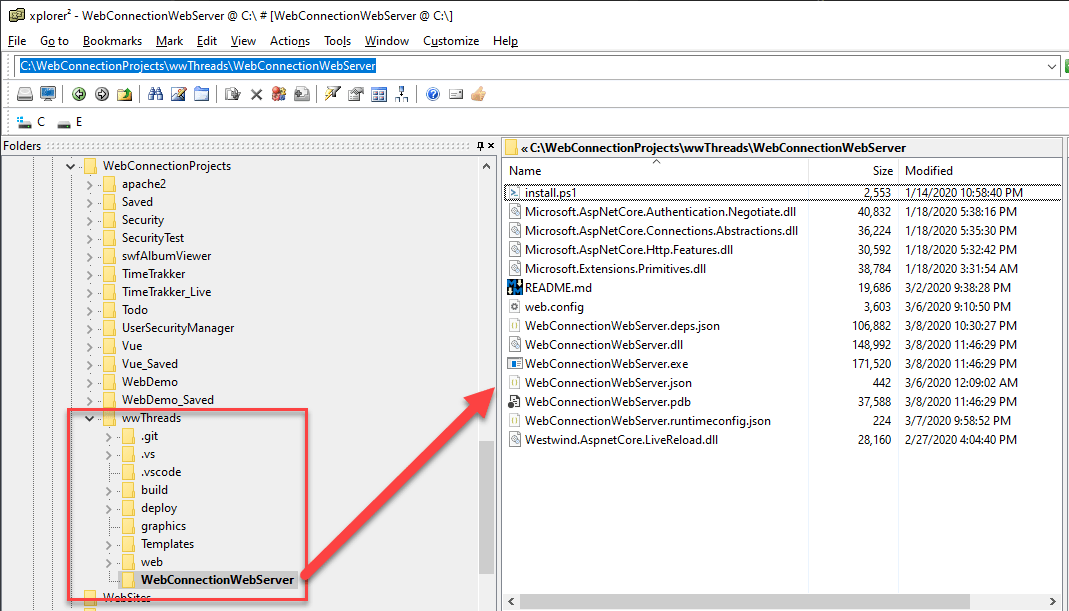Viewport: 1069px width, 611px height.
Task: Go forward with the arrow icon
Action: (102, 94)
